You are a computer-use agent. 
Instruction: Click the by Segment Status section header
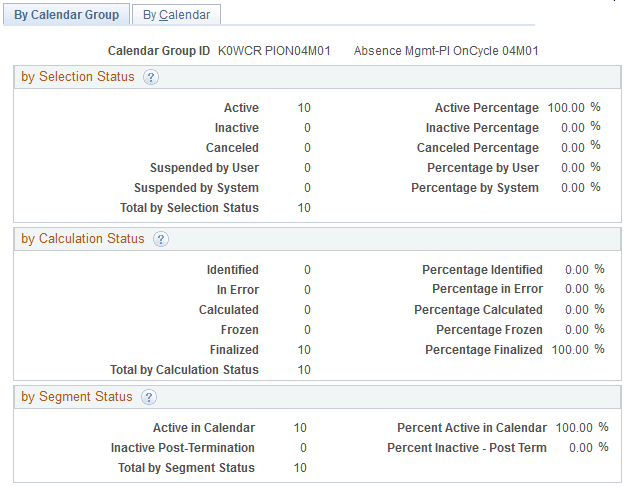(x=77, y=397)
